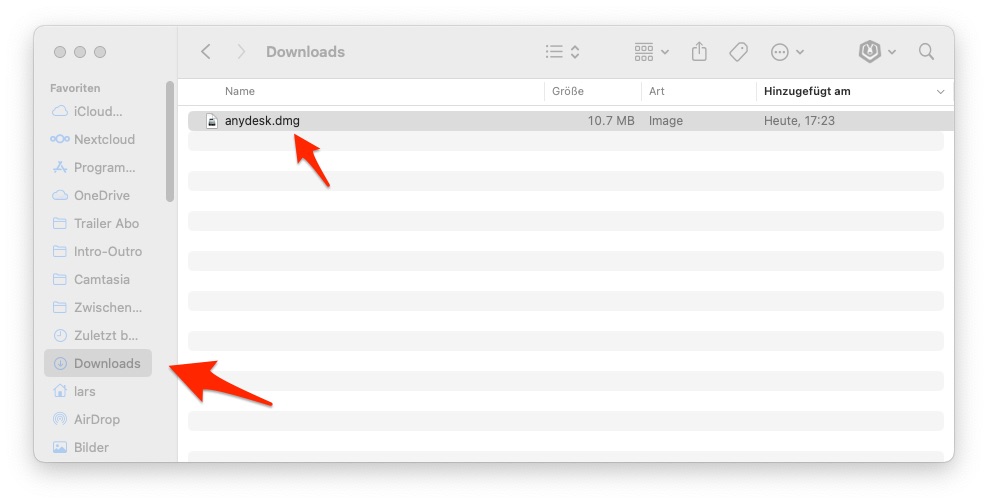Viewport: 988px width, 504px height.
Task: Sort by the Name column header
Action: [x=240, y=91]
